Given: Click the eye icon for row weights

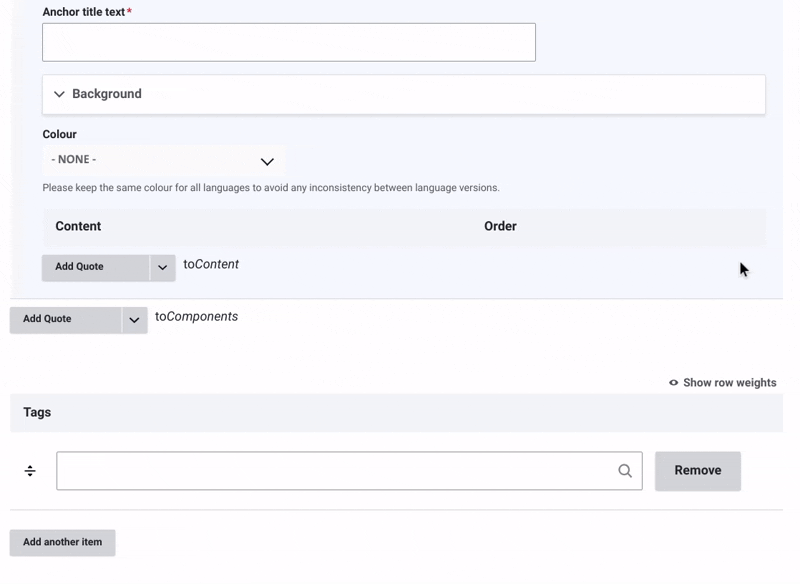Looking at the screenshot, I should 673,383.
